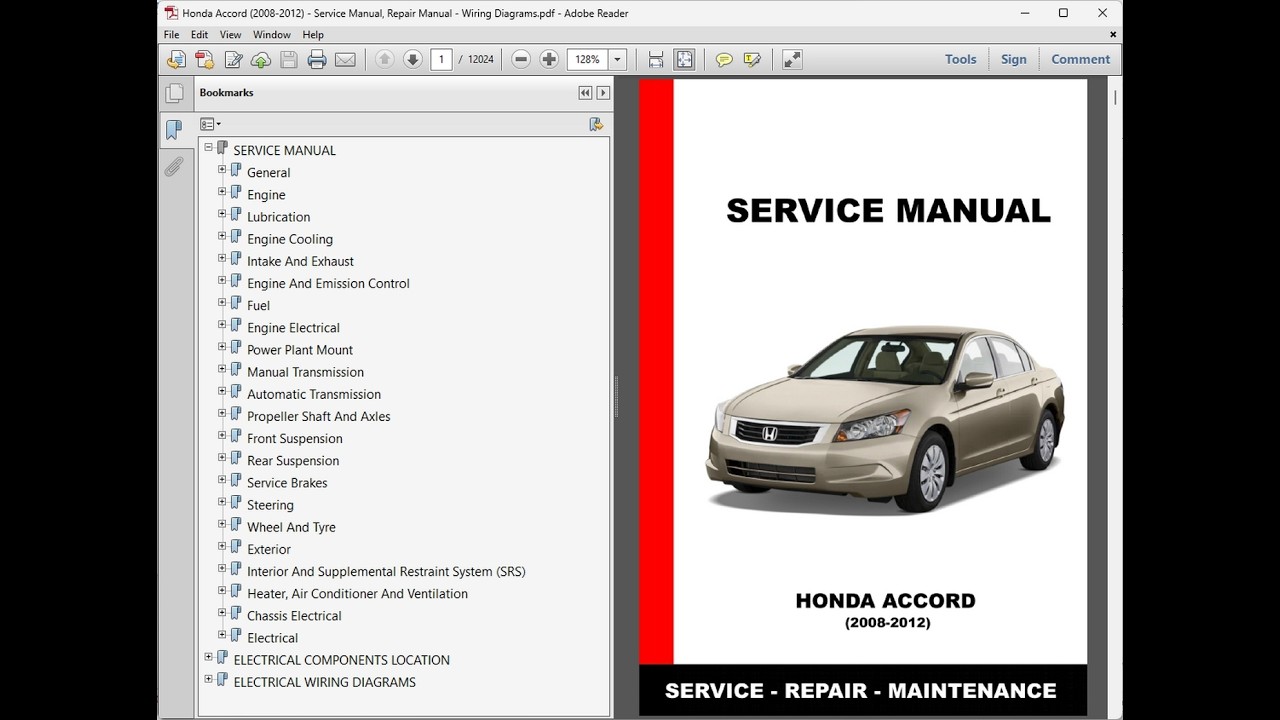This screenshot has height=720, width=1280.
Task: Go to previous page arrow icon
Action: 384,59
